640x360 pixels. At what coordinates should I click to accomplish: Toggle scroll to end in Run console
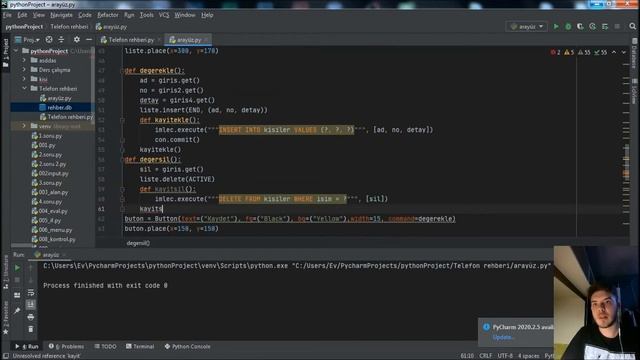point(31,304)
